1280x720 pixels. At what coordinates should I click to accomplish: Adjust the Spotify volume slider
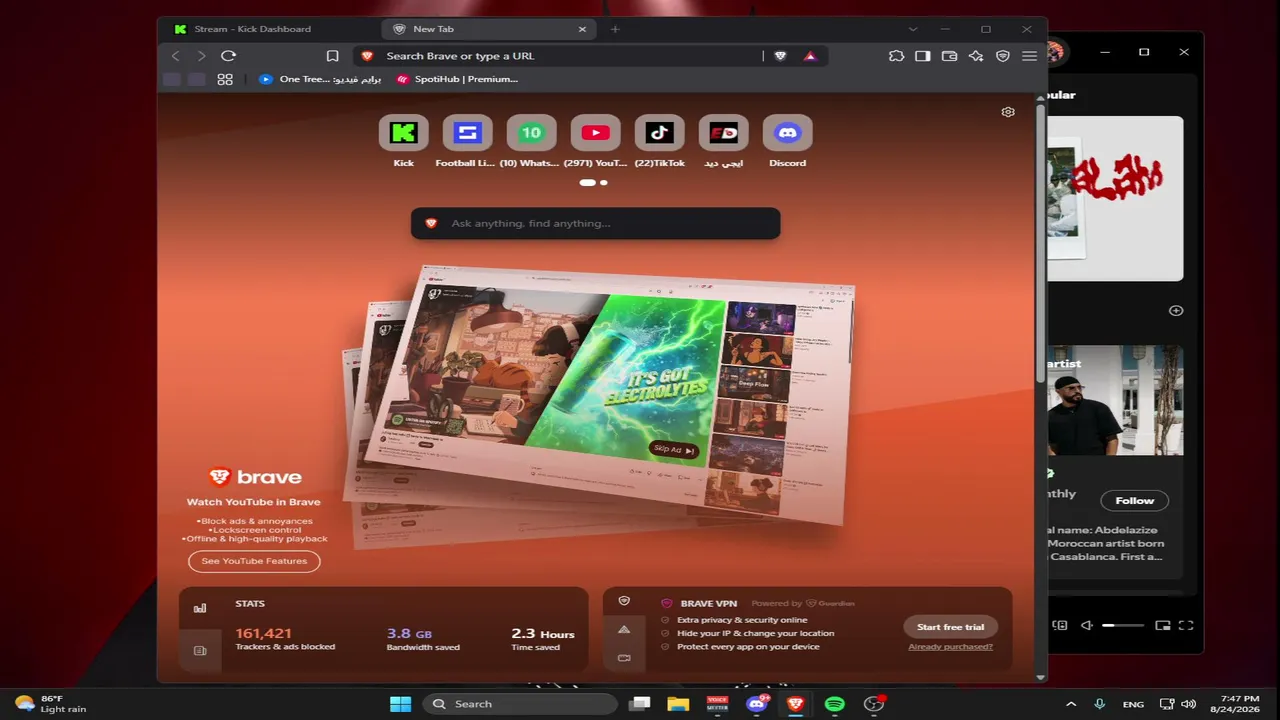[x=1123, y=625]
